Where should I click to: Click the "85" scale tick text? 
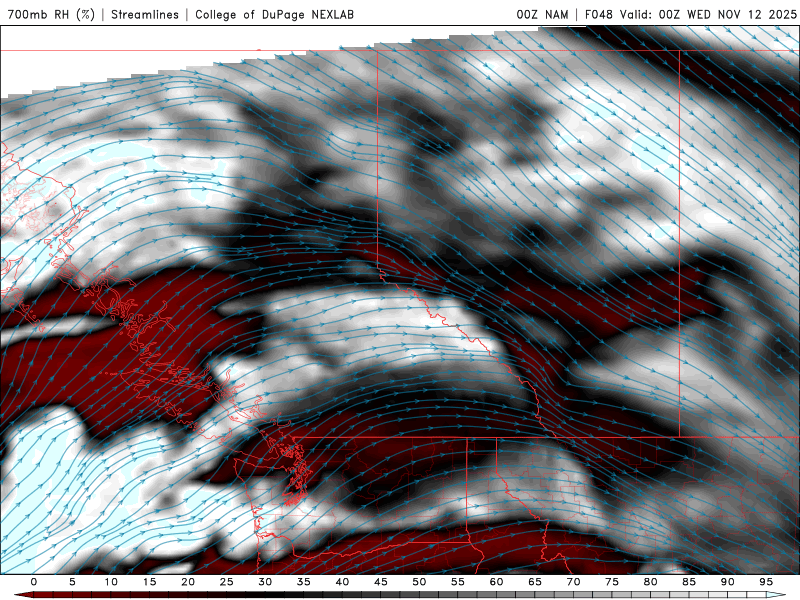click(x=689, y=582)
